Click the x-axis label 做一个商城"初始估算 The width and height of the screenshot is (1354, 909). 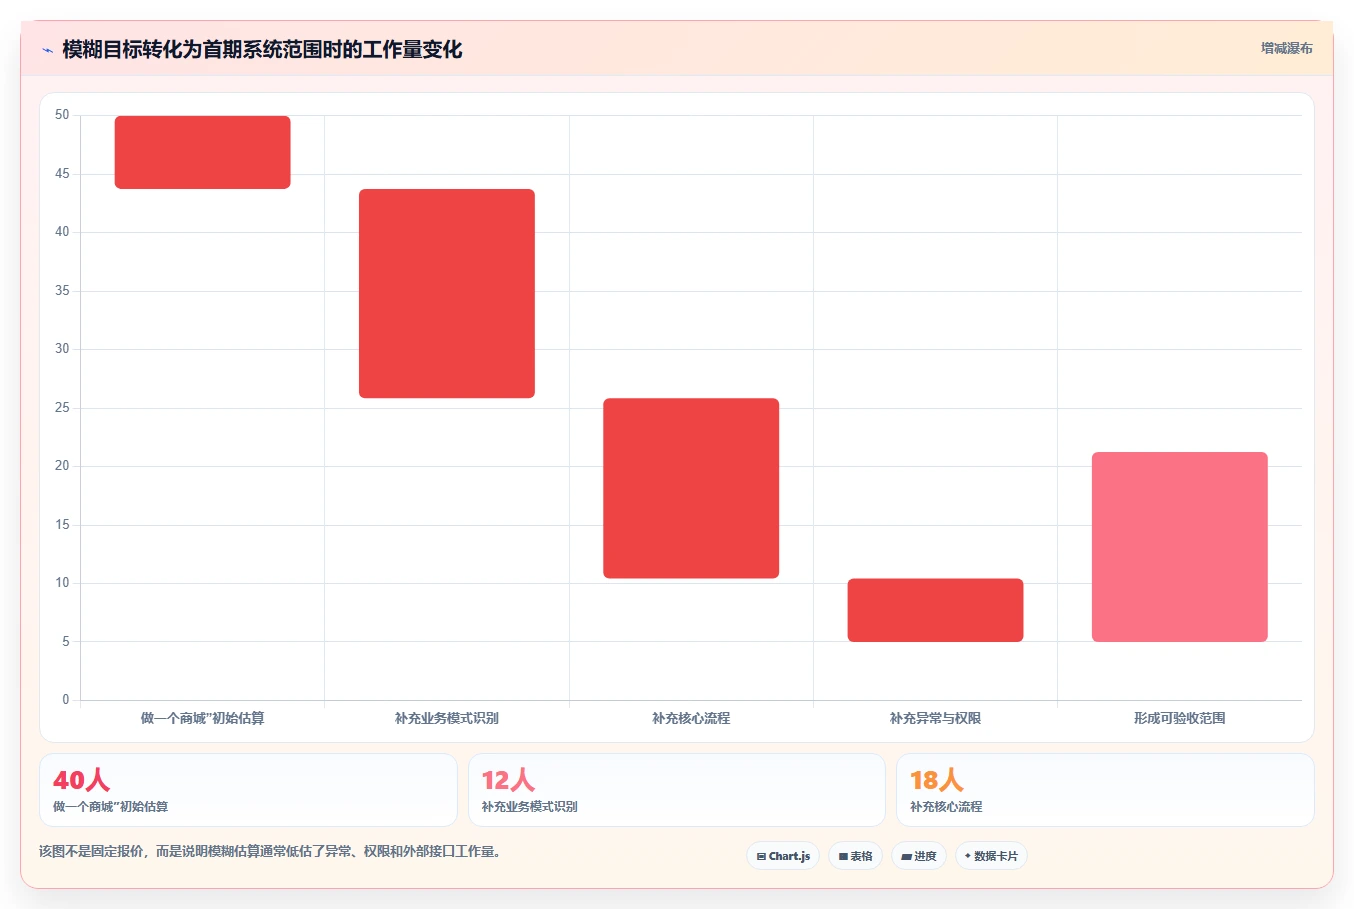[x=203, y=718]
